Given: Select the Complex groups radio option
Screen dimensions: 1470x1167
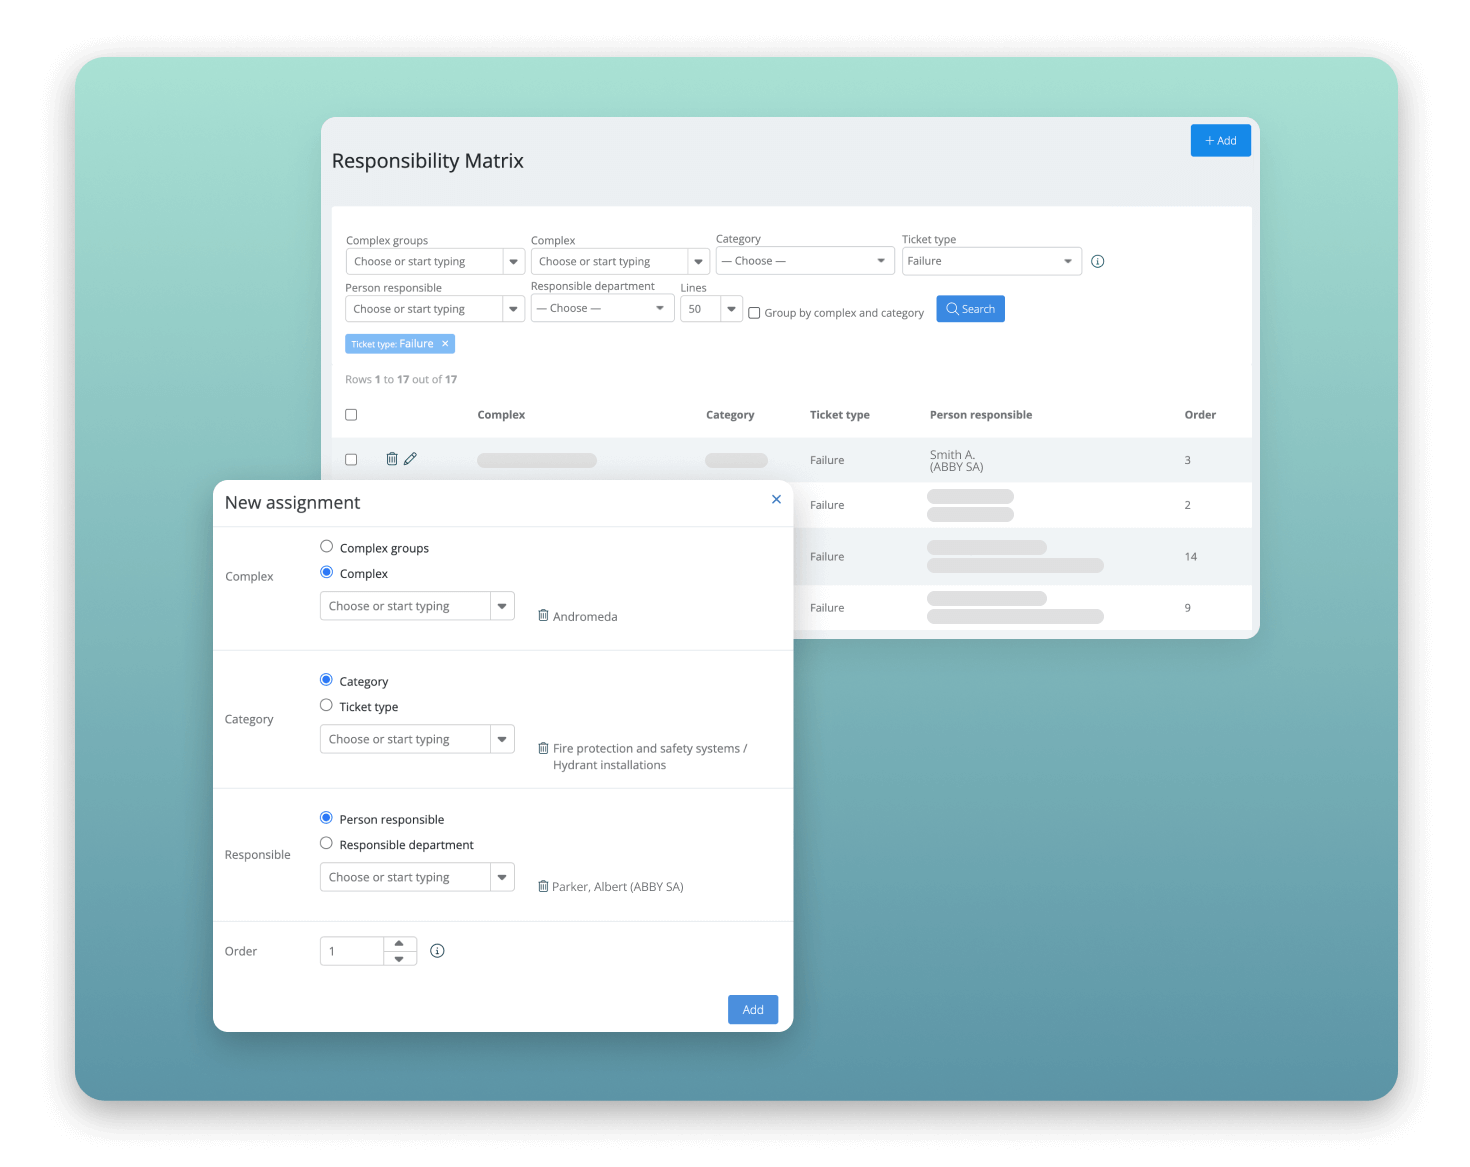Looking at the screenshot, I should click(x=326, y=547).
